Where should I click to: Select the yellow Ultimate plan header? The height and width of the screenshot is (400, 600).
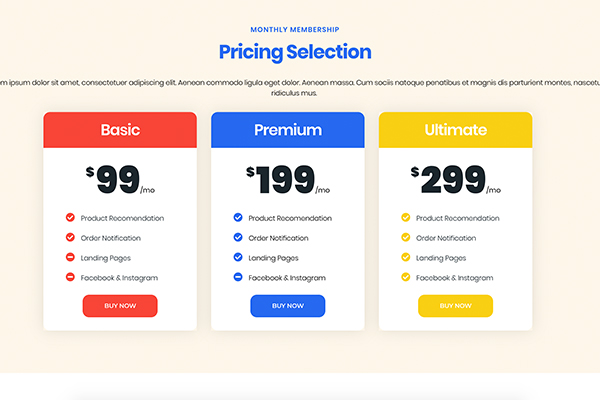pos(455,130)
